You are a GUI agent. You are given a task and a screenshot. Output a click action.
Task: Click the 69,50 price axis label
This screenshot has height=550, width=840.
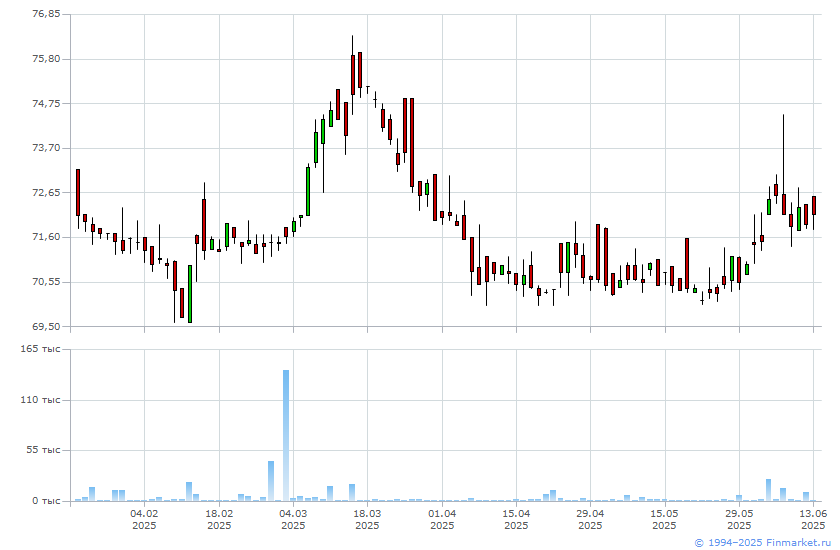pyautogui.click(x=46, y=326)
